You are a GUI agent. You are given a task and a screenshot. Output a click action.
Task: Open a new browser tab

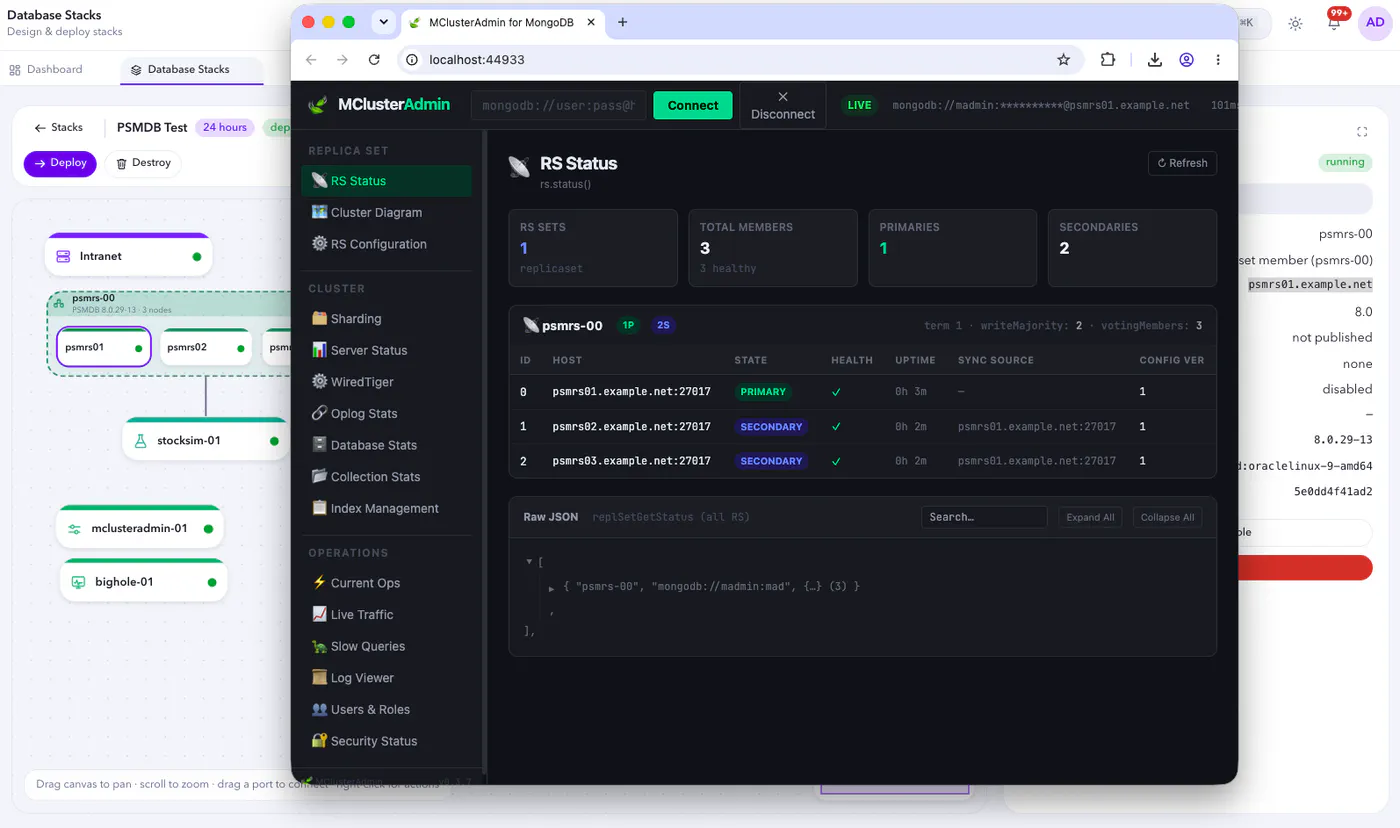[x=623, y=22]
